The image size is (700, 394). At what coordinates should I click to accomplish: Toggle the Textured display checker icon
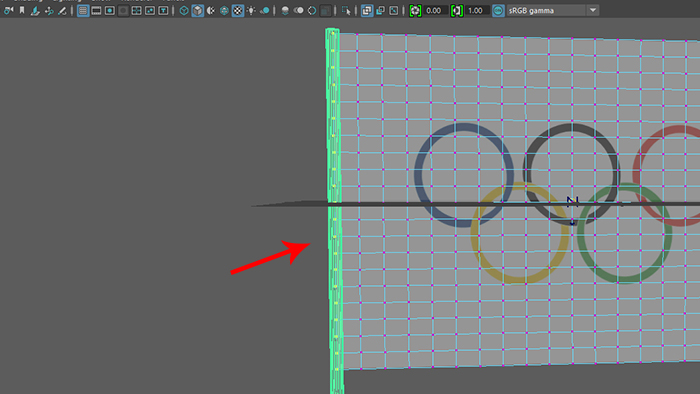(238, 10)
